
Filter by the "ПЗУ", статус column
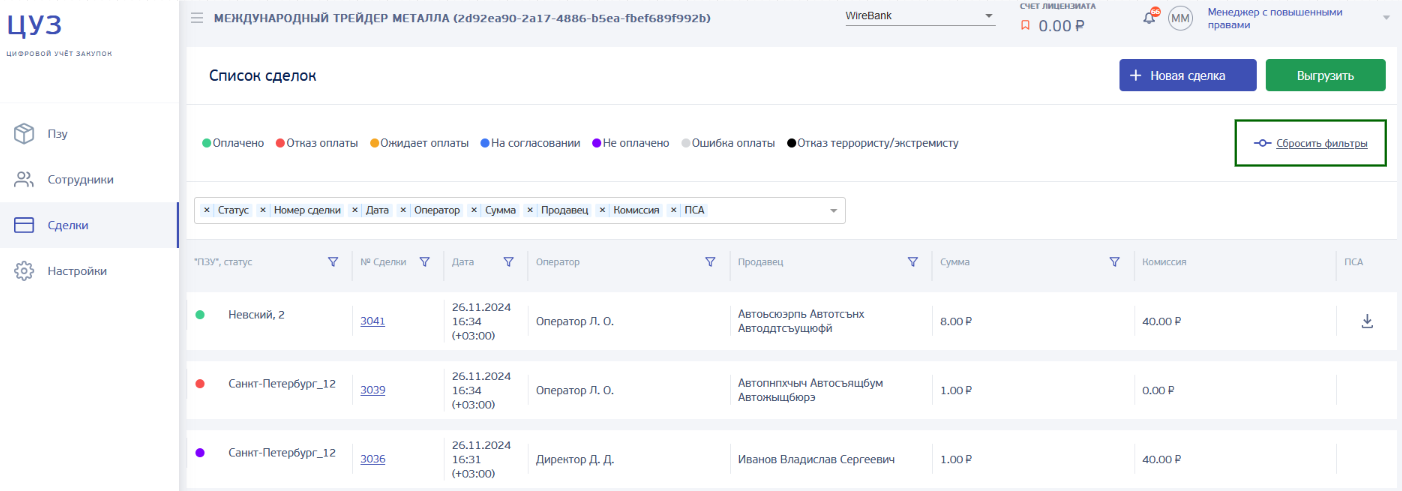pos(333,262)
